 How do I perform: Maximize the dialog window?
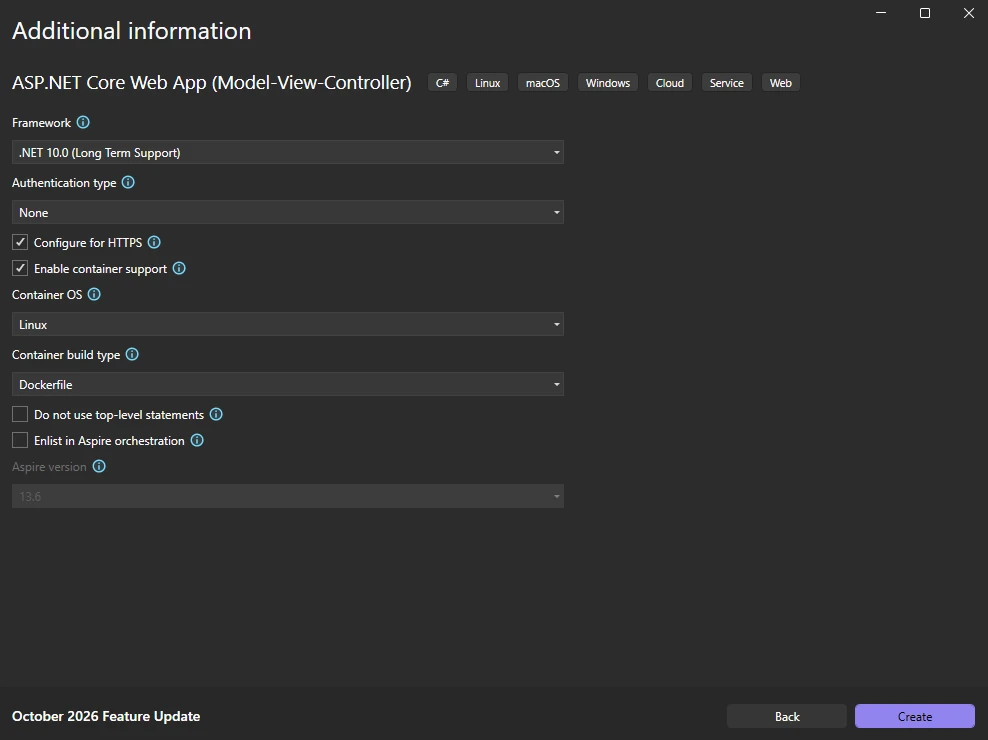[x=925, y=13]
